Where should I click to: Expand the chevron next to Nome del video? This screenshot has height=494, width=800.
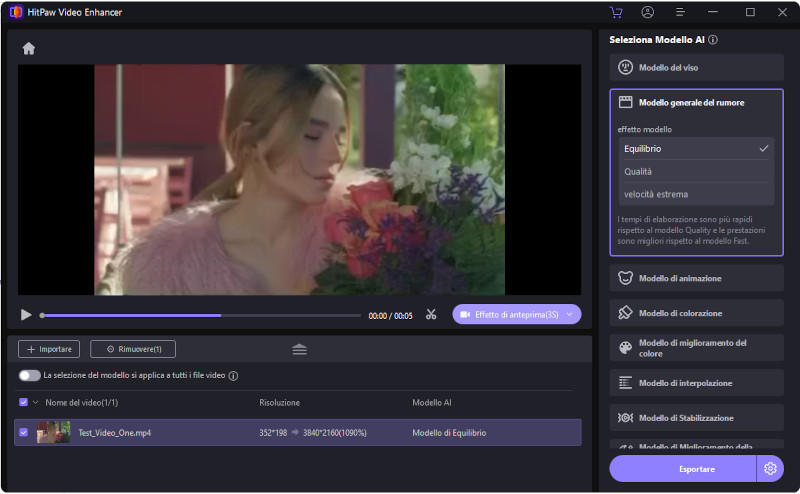coord(36,403)
